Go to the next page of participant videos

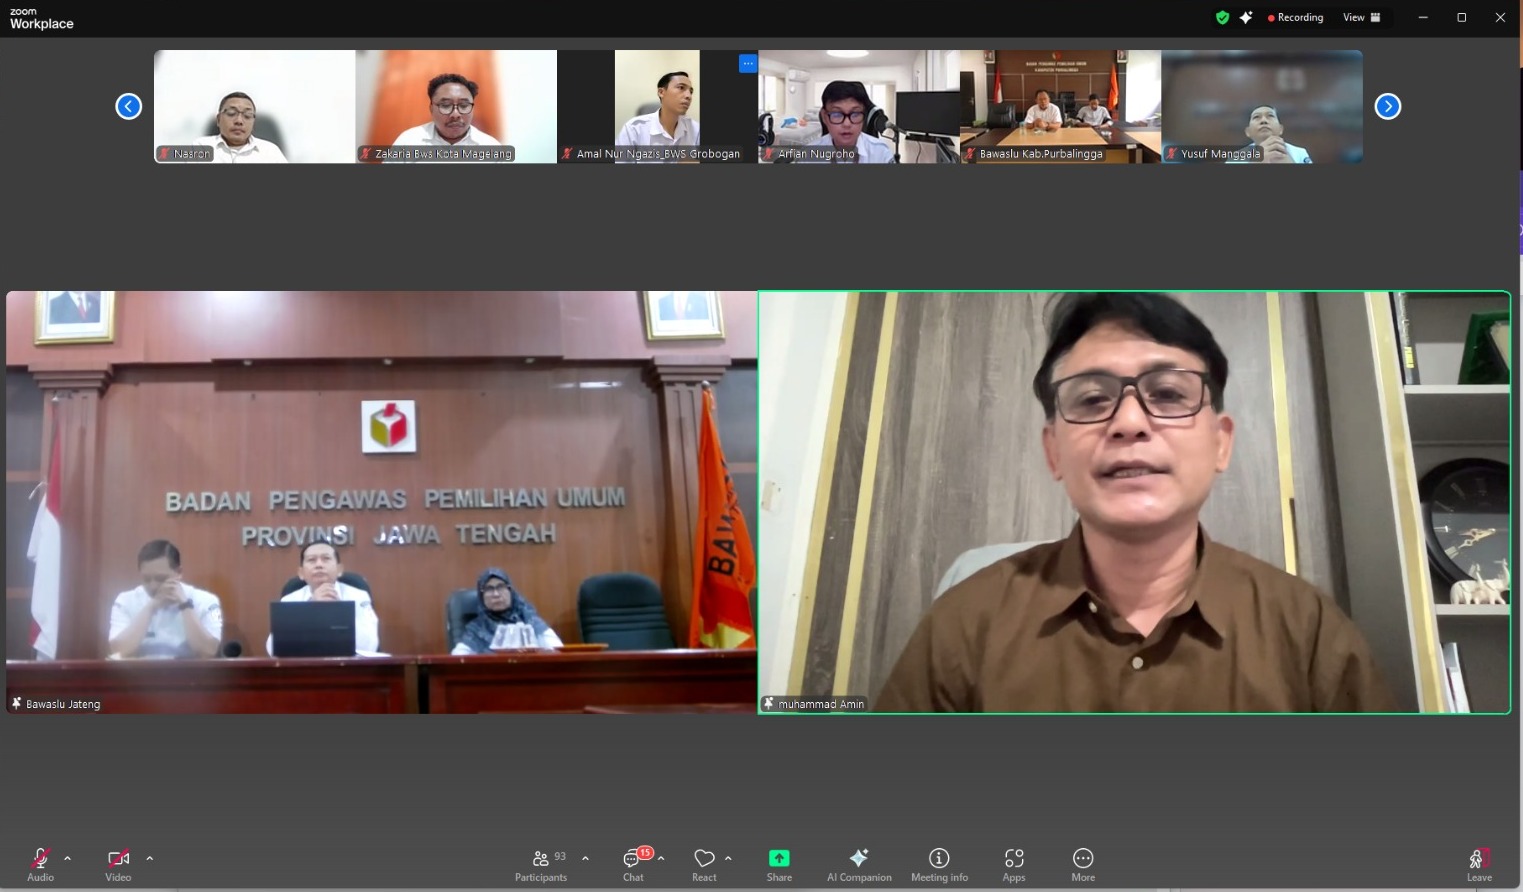pyautogui.click(x=1387, y=105)
